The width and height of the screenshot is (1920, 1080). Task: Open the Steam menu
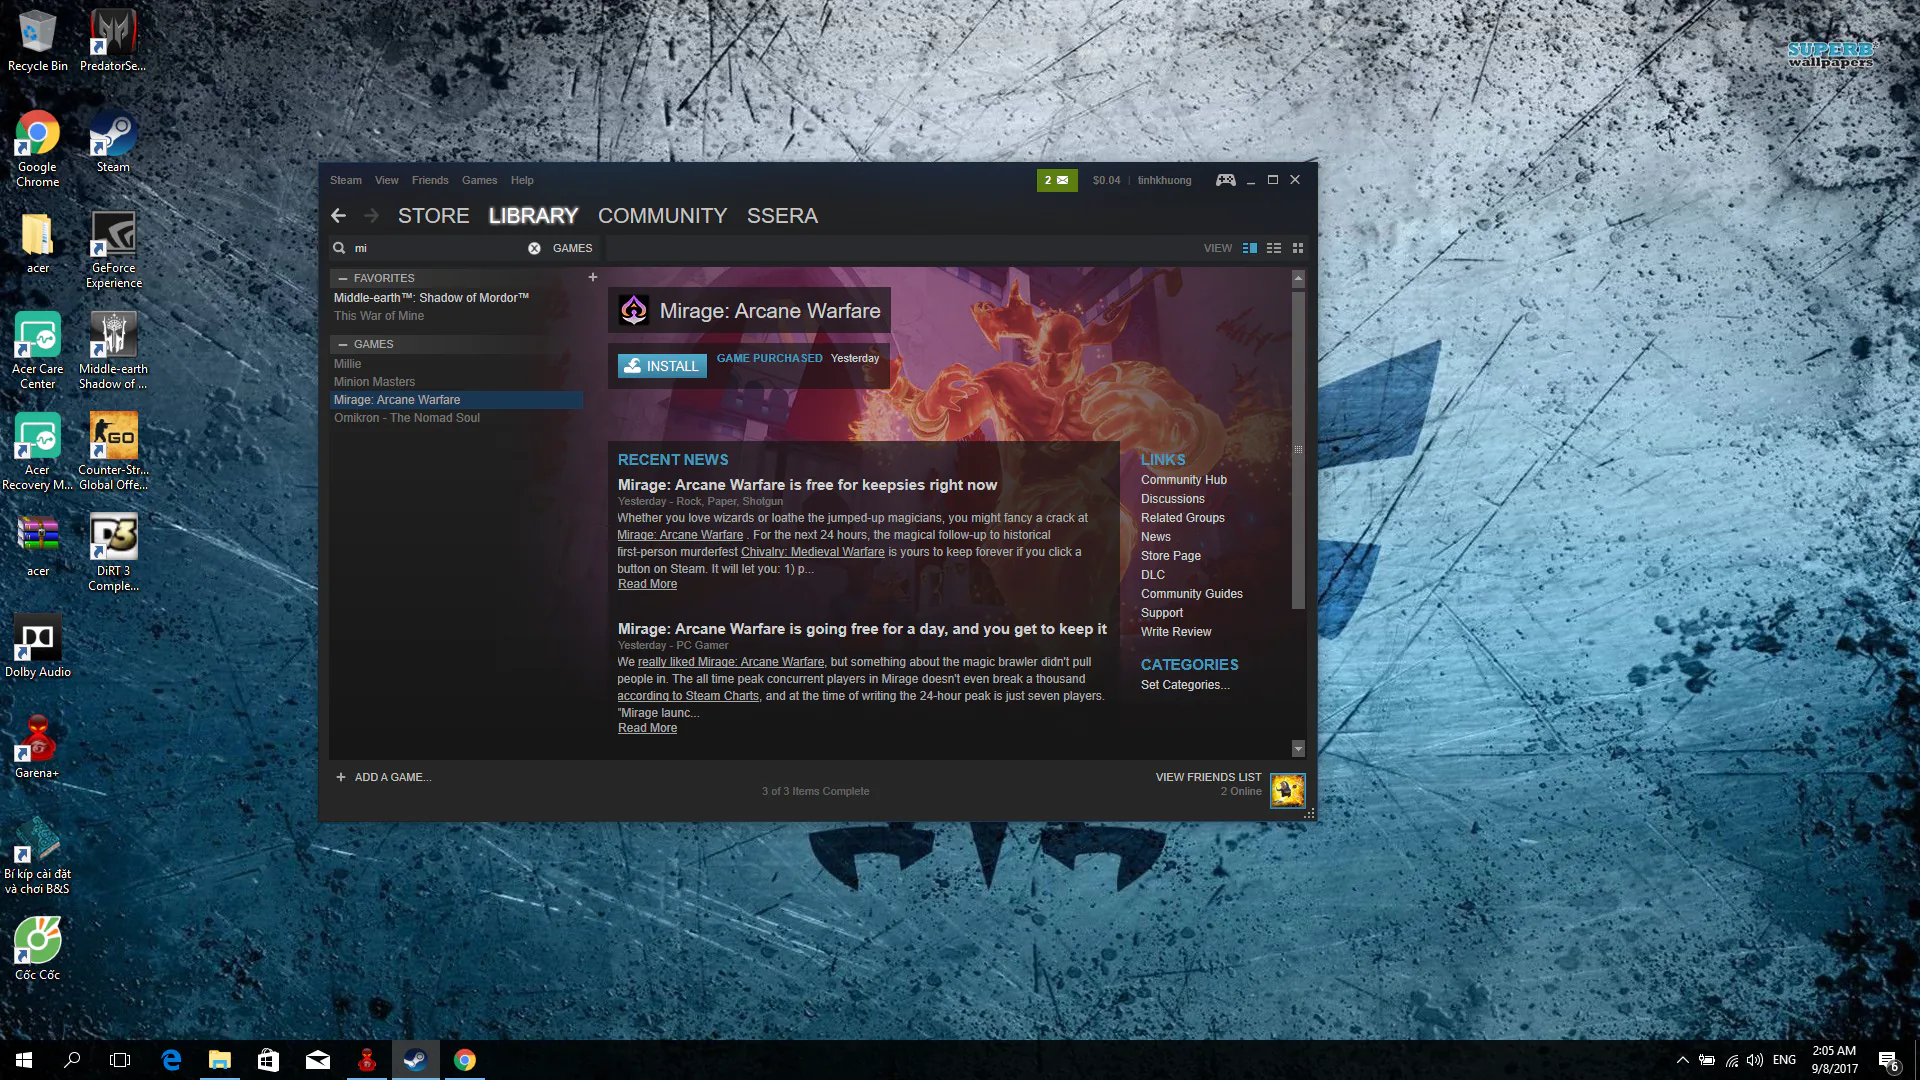pyautogui.click(x=346, y=180)
